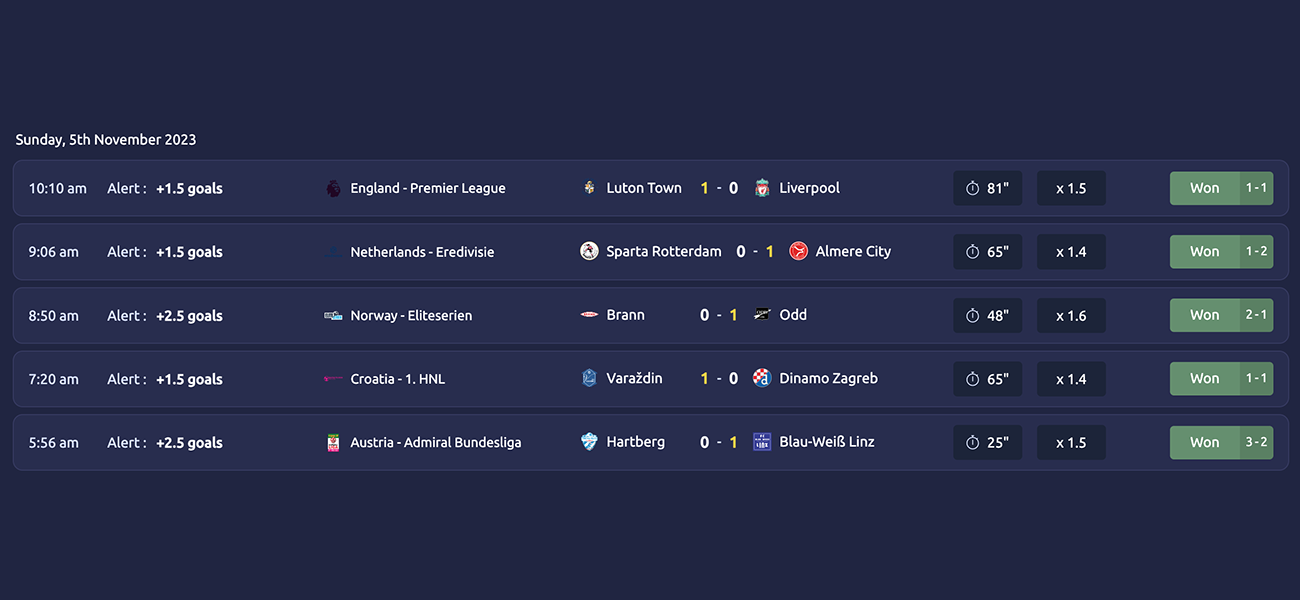Click the 2-1 final score badge
This screenshot has width=1300, height=600.
[1257, 315]
